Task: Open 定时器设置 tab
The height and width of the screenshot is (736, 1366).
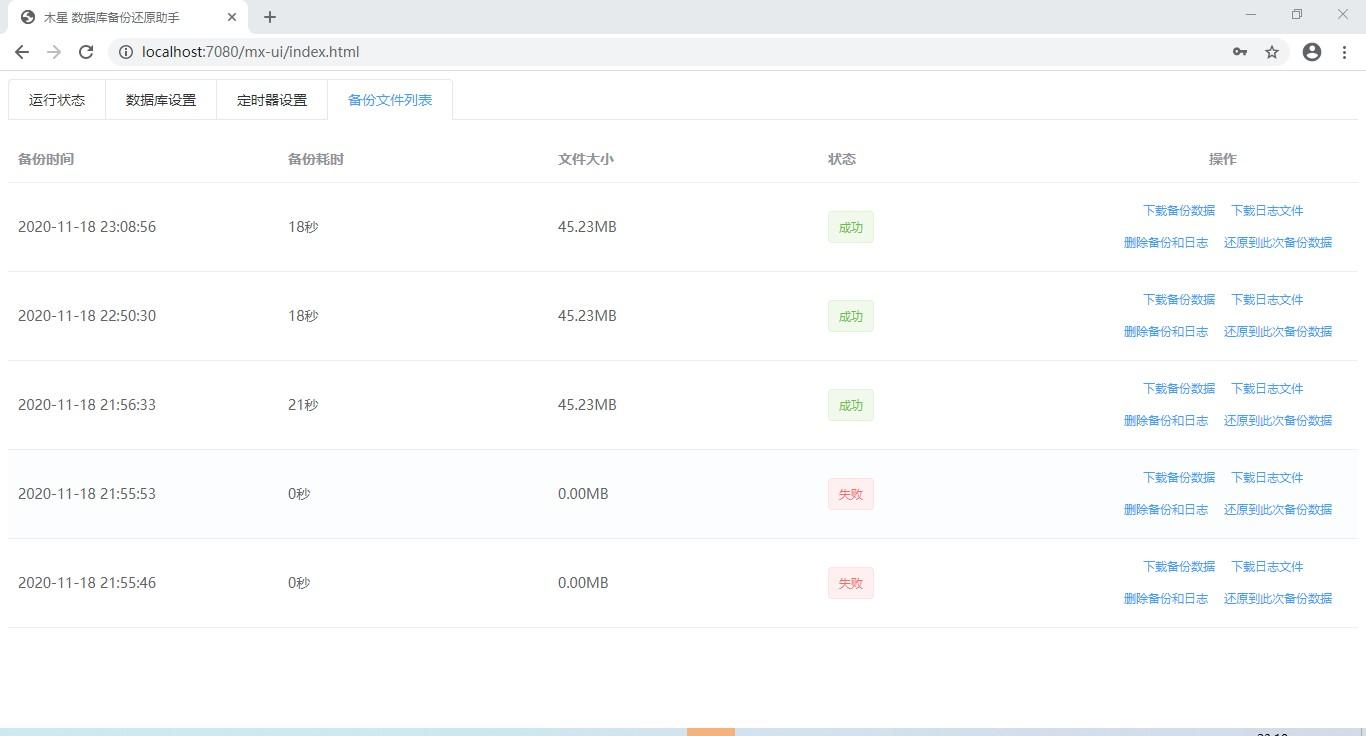Action: coord(272,100)
